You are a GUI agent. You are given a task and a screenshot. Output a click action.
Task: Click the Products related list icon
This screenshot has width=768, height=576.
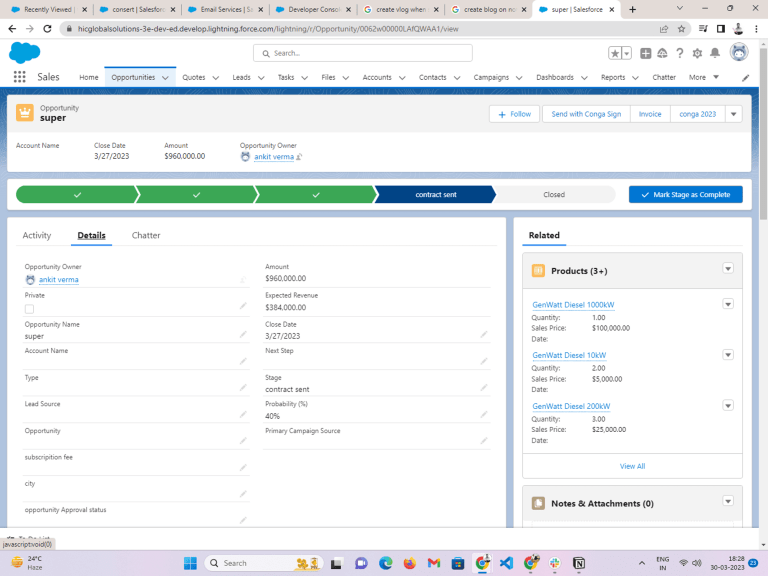(x=538, y=271)
